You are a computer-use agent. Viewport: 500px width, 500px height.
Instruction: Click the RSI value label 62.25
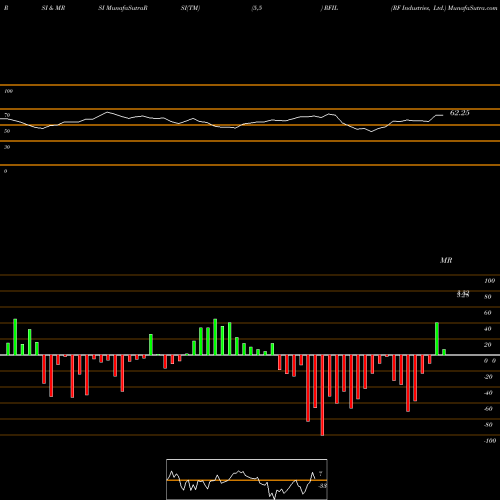[460, 113]
